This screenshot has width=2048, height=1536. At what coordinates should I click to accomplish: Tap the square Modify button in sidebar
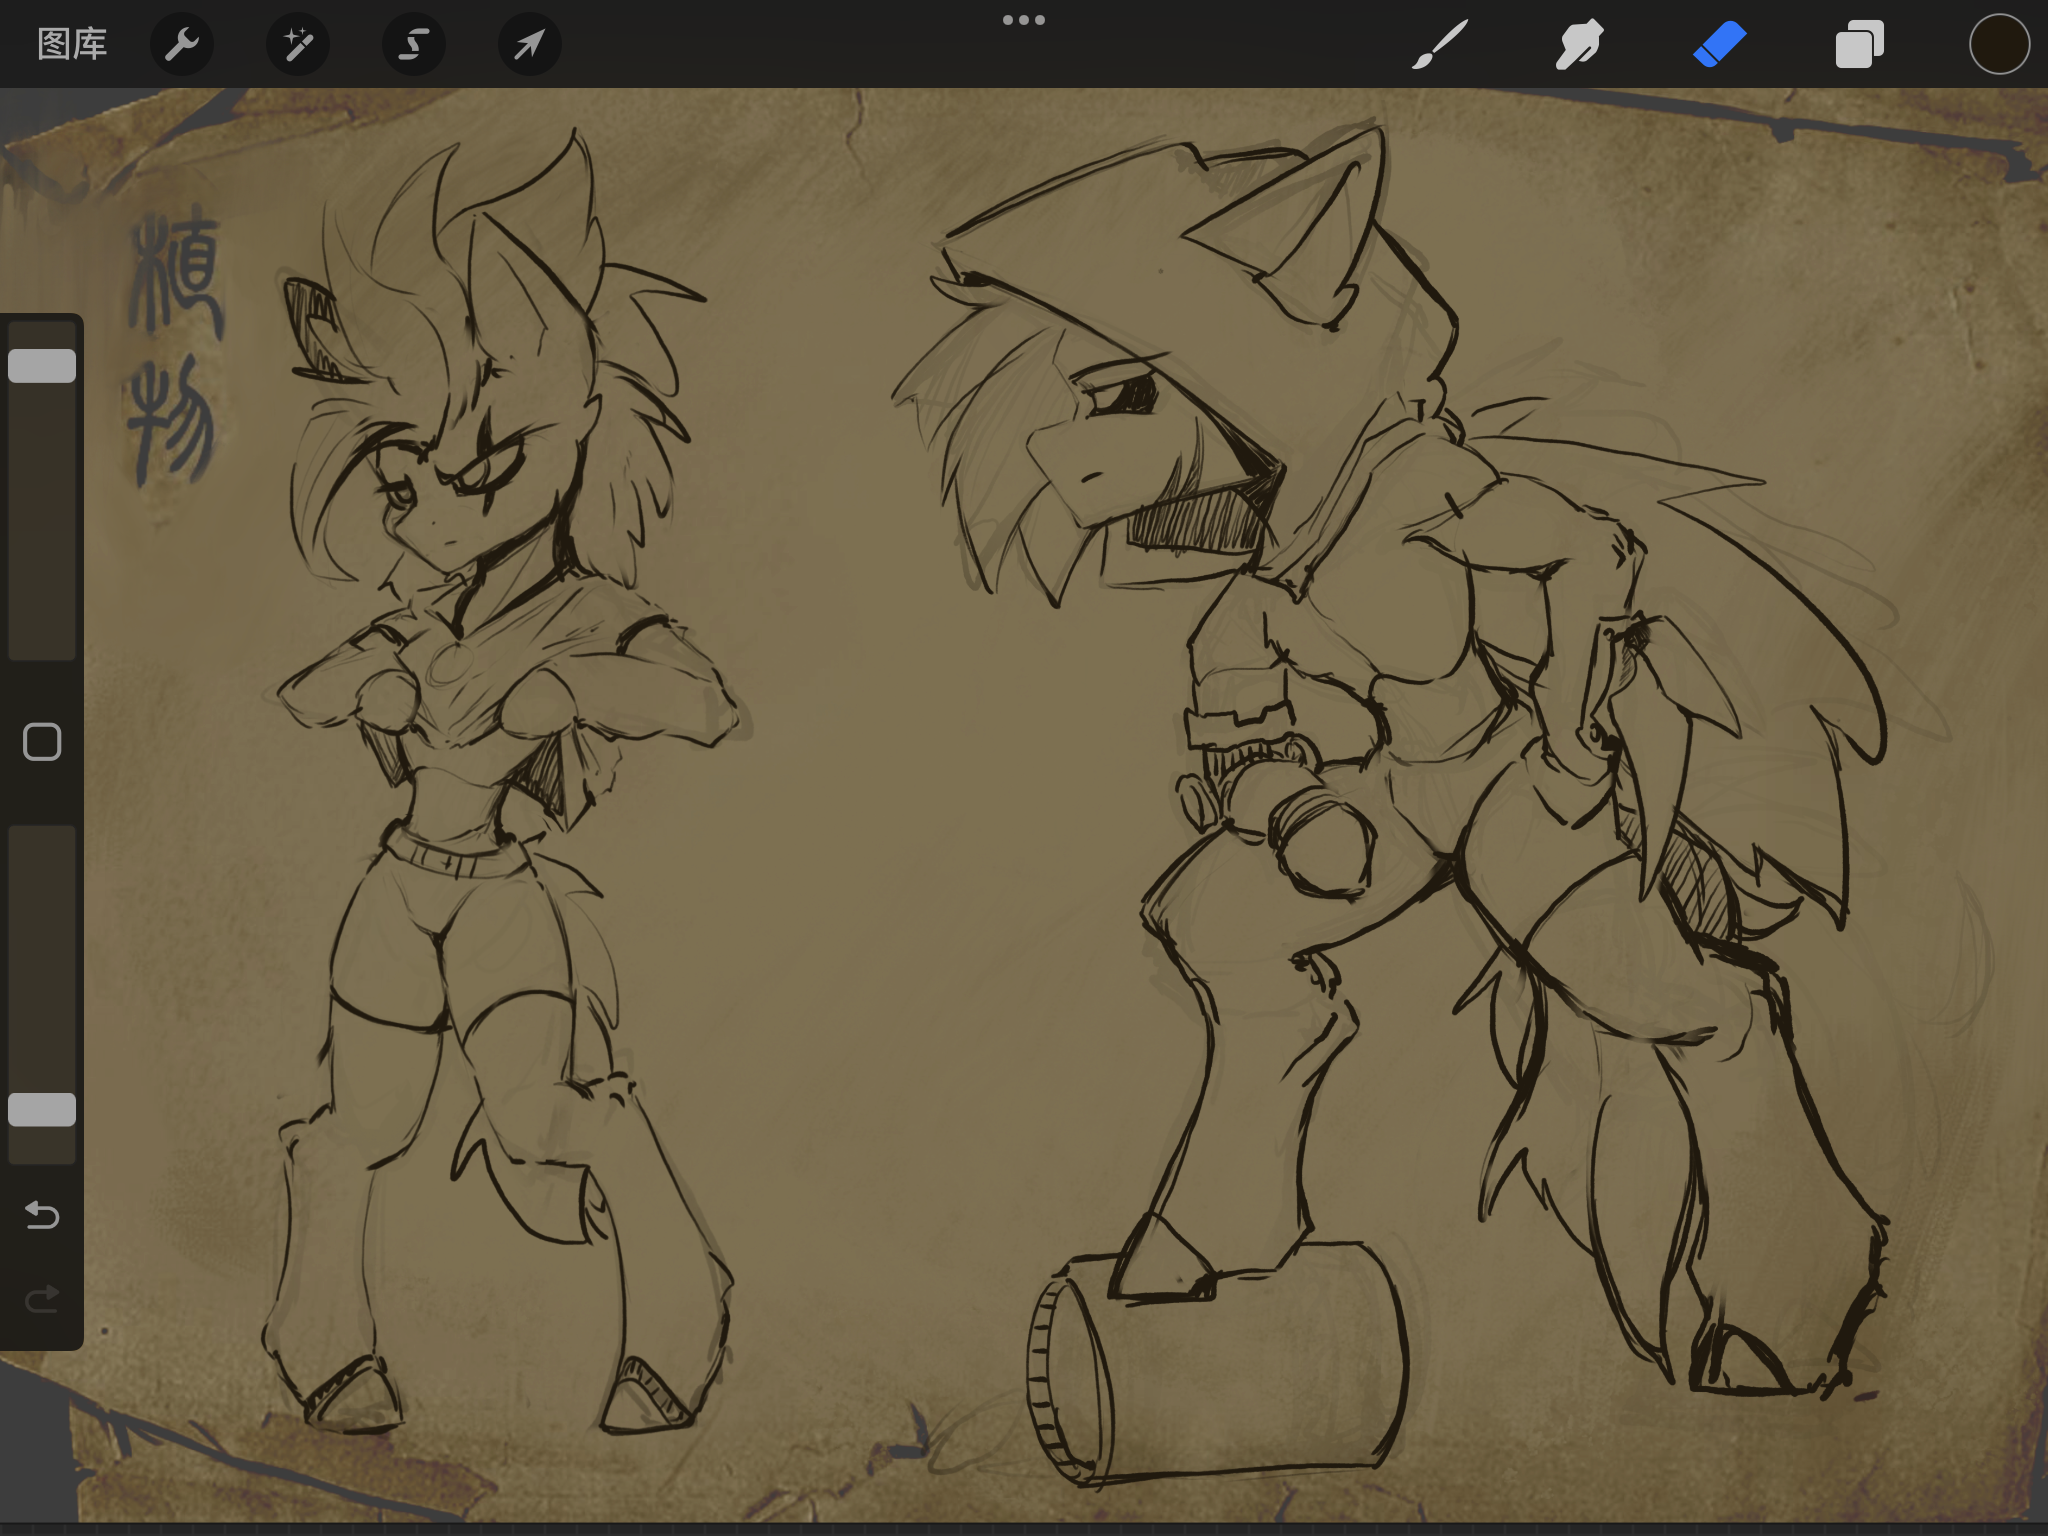pyautogui.click(x=42, y=742)
